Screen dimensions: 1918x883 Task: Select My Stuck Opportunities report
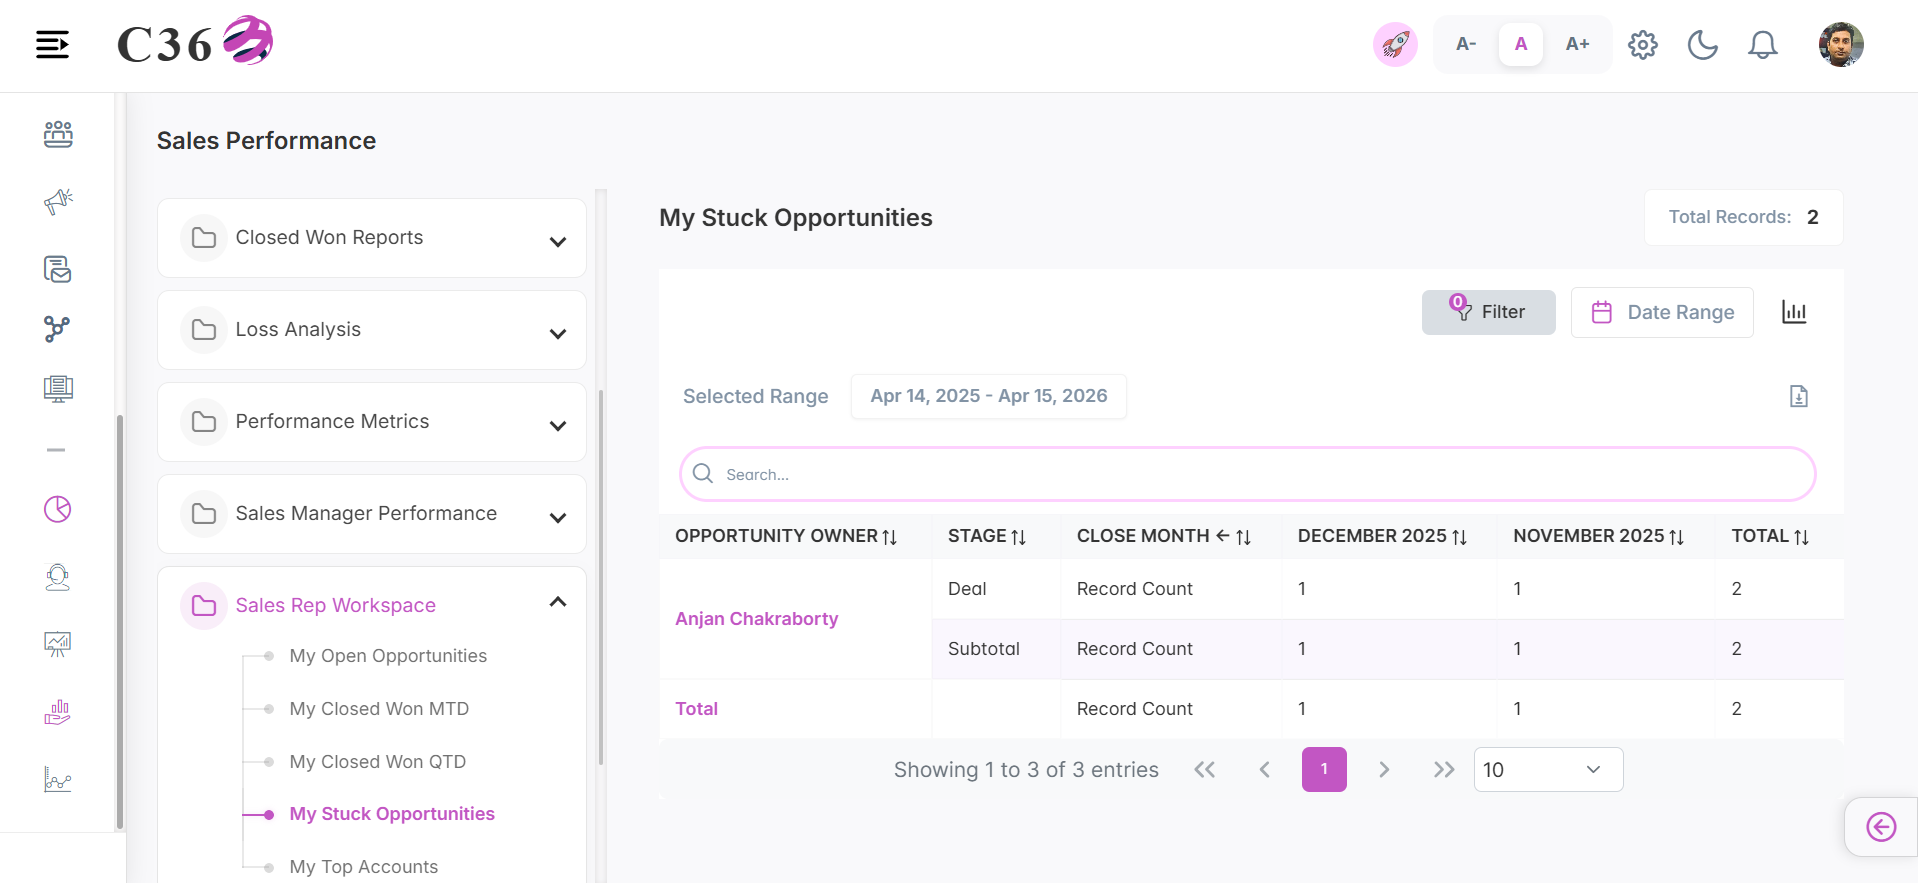pos(392,814)
